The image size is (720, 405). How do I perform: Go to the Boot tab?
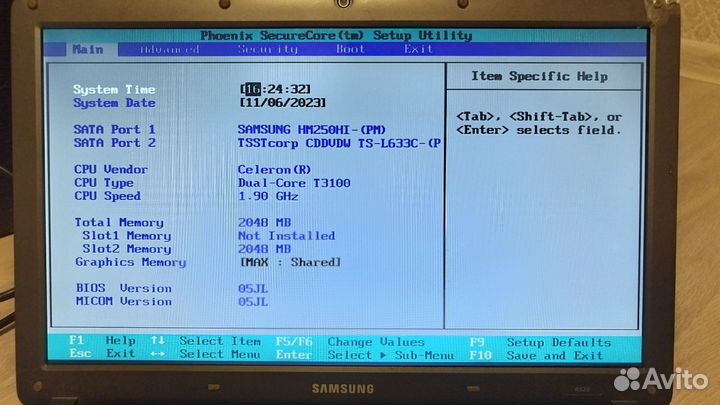(350, 49)
